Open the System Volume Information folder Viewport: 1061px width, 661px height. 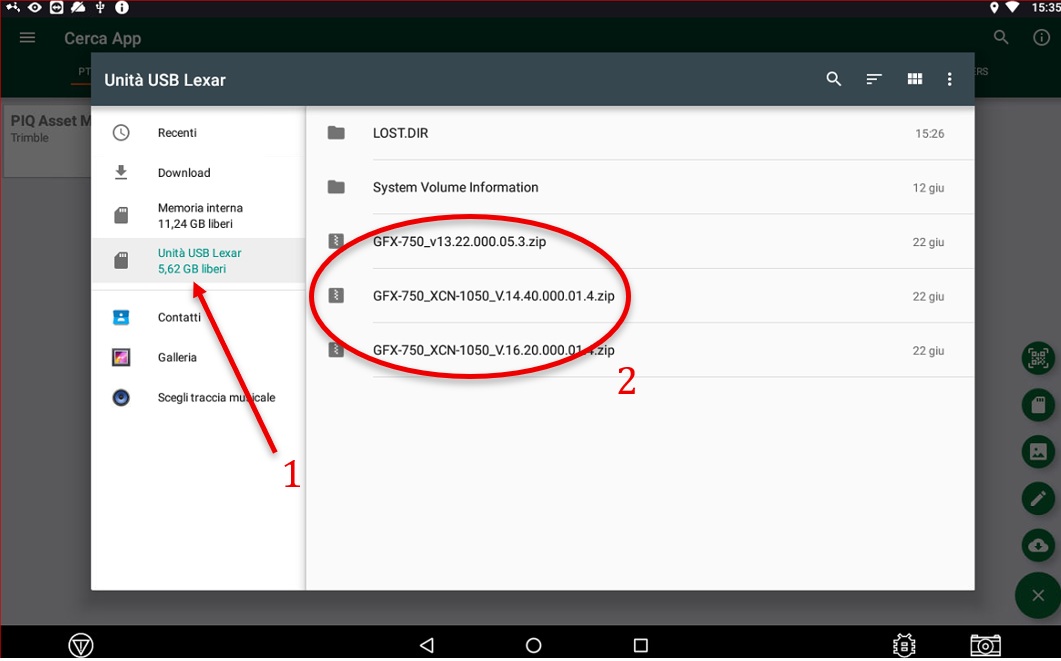[640, 187]
